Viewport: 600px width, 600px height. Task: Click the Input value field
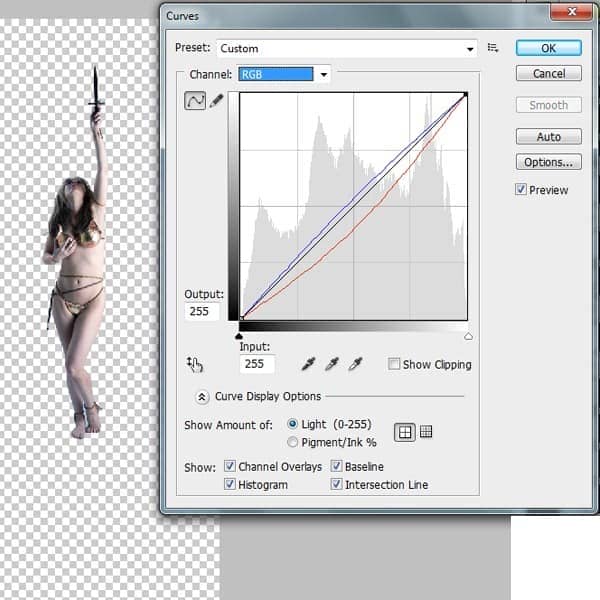(x=256, y=364)
